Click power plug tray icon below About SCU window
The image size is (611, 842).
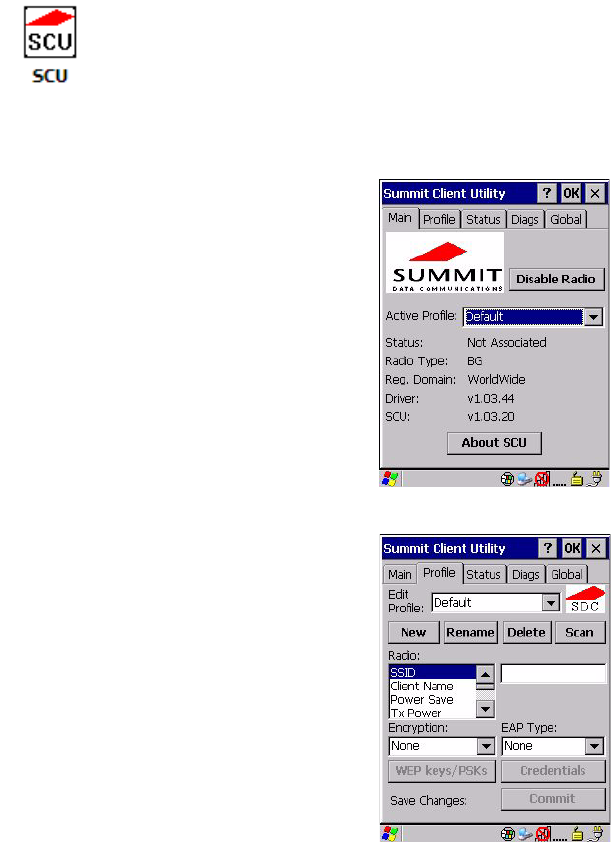[x=595, y=479]
